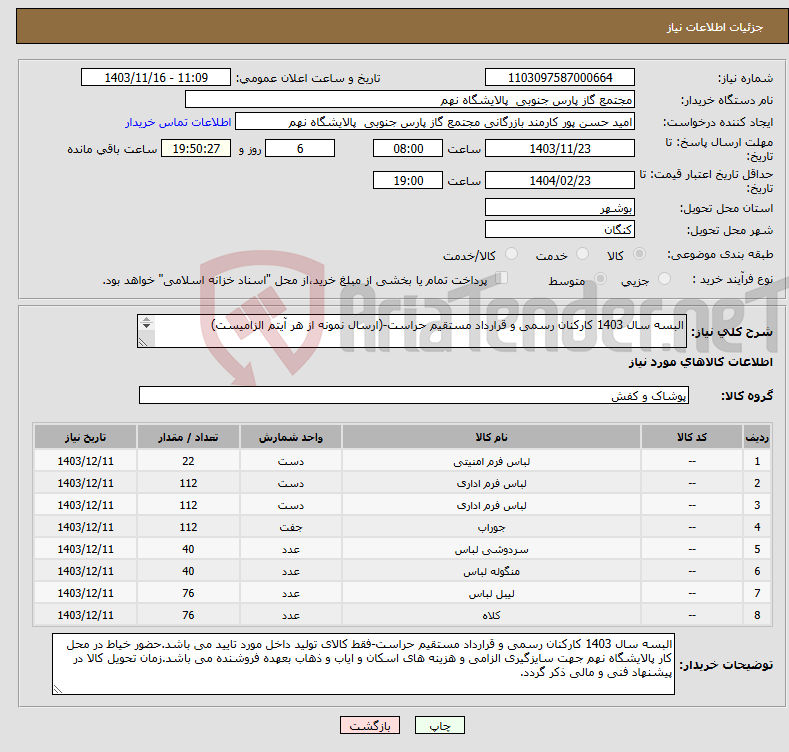Viewport: 789px width, 752px height.
Task: Select the متوسط purchase type radio
Action: pos(600,279)
